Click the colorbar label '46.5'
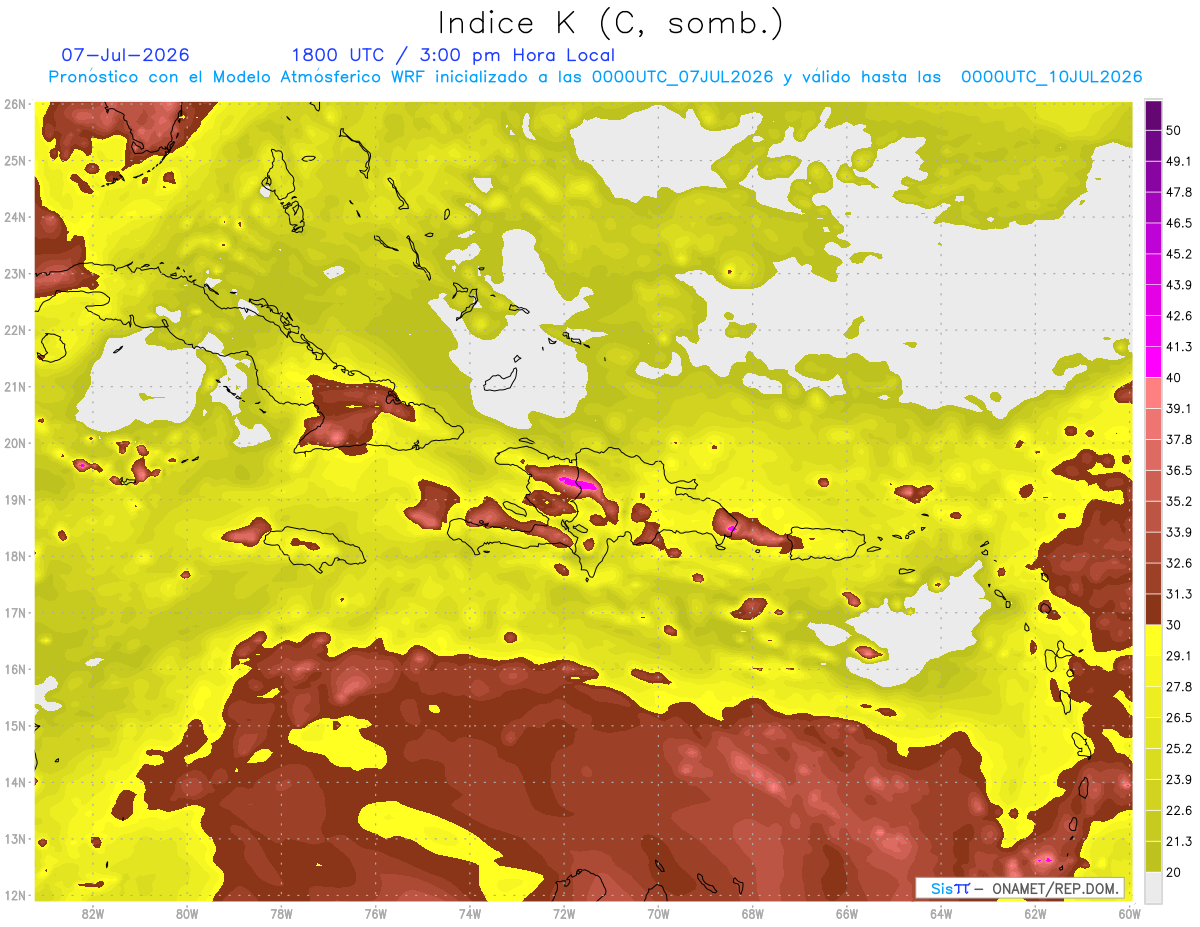The width and height of the screenshot is (1200, 927). (x=1178, y=223)
